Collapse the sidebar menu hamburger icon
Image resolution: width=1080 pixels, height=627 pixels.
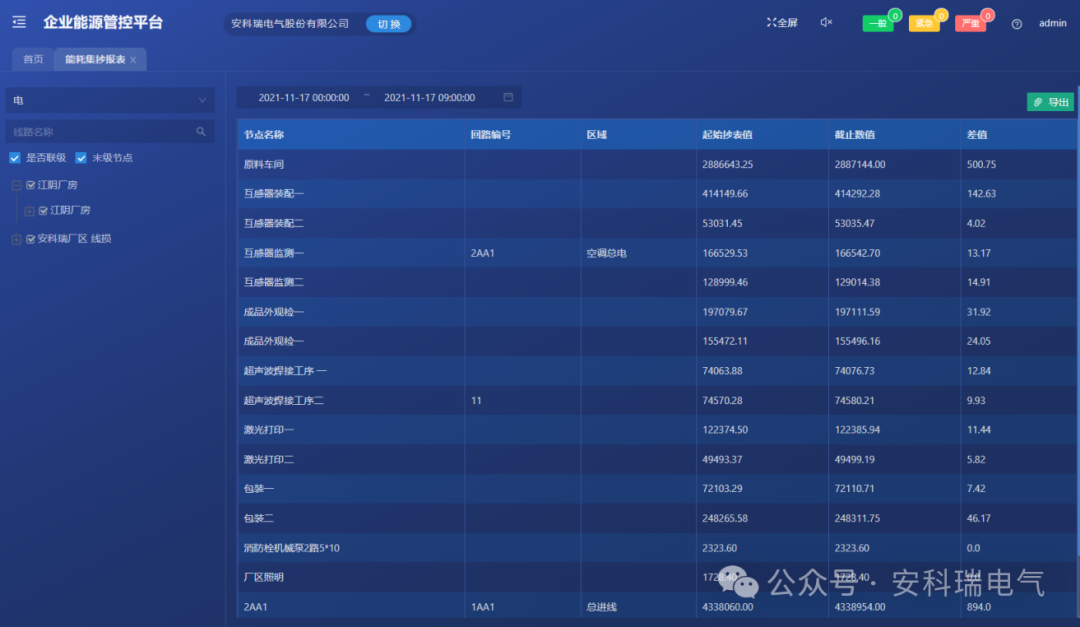(19, 22)
